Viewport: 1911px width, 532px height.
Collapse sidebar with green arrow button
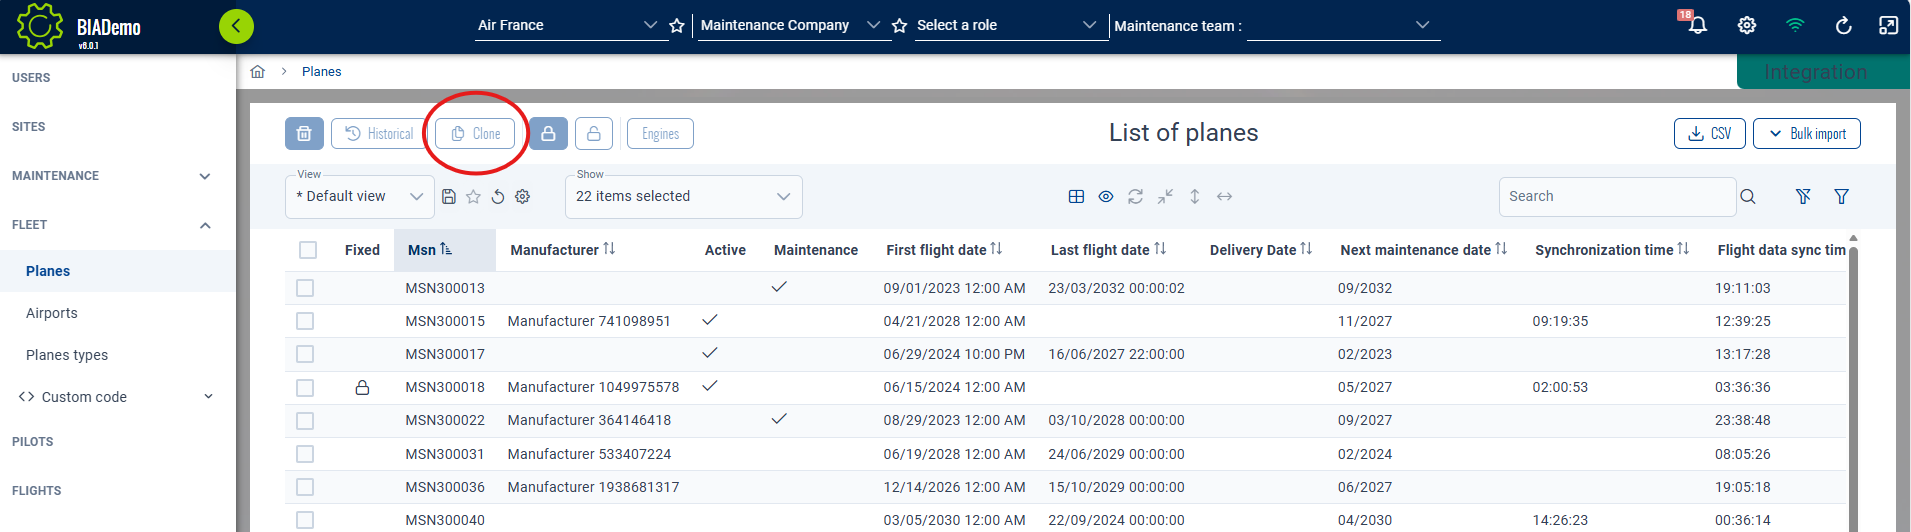(x=236, y=26)
